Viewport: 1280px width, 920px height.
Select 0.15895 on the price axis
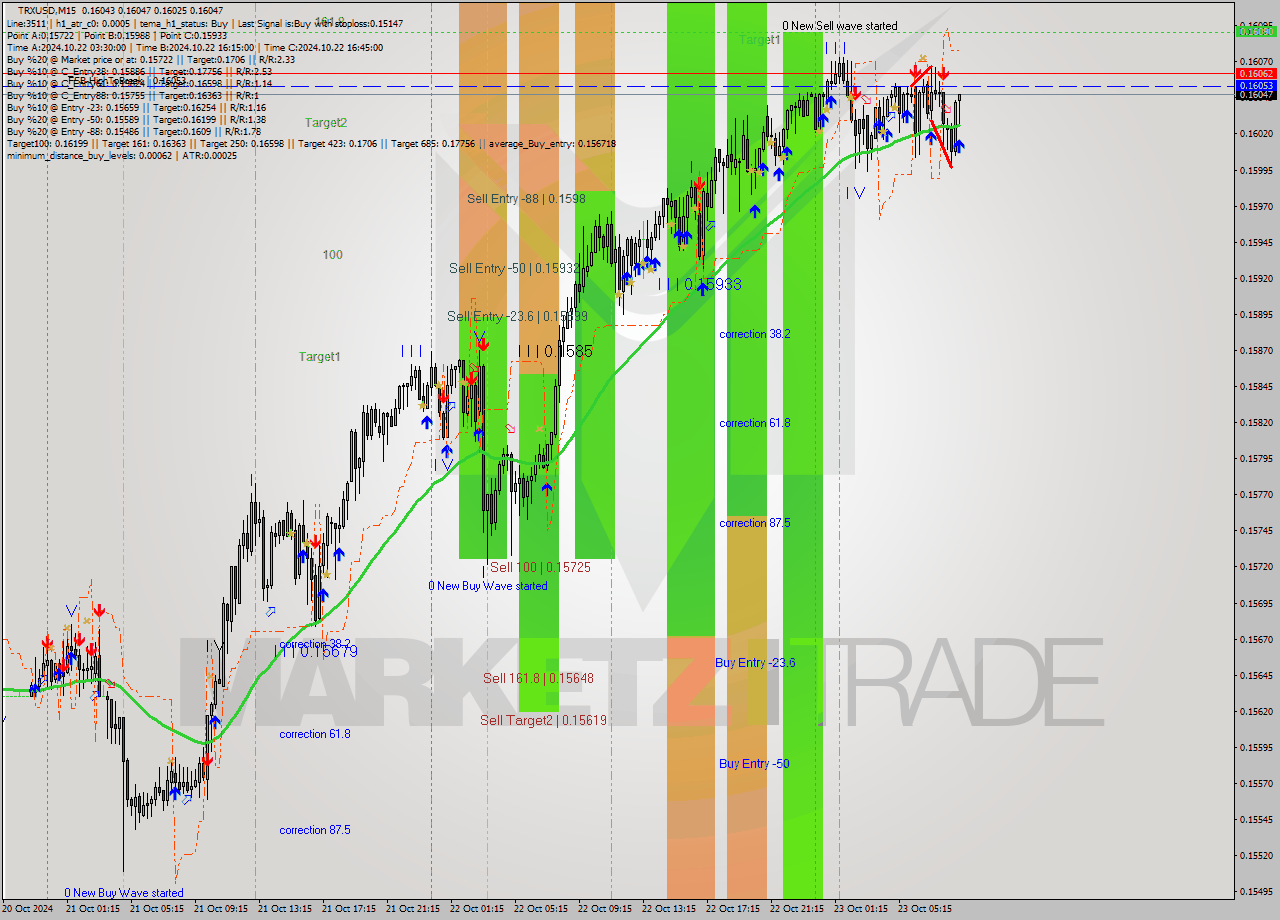[x=1255, y=315]
